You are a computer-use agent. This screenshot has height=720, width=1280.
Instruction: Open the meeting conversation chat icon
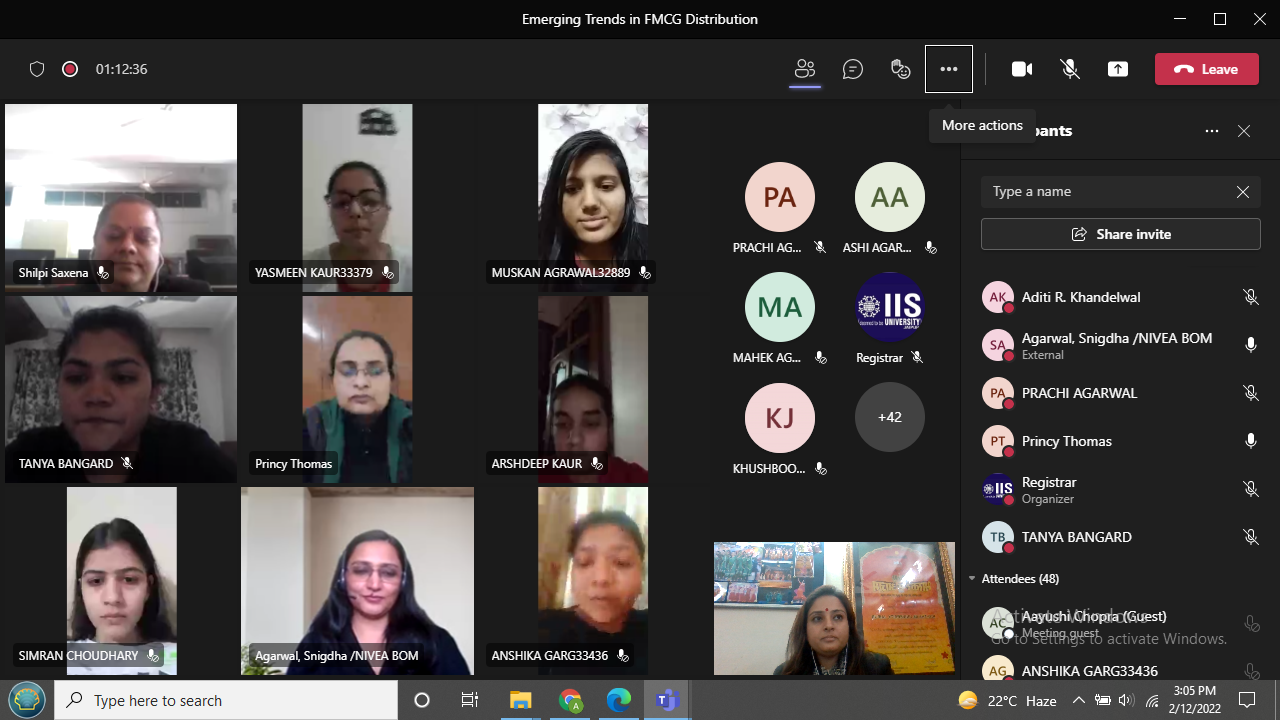(x=853, y=69)
